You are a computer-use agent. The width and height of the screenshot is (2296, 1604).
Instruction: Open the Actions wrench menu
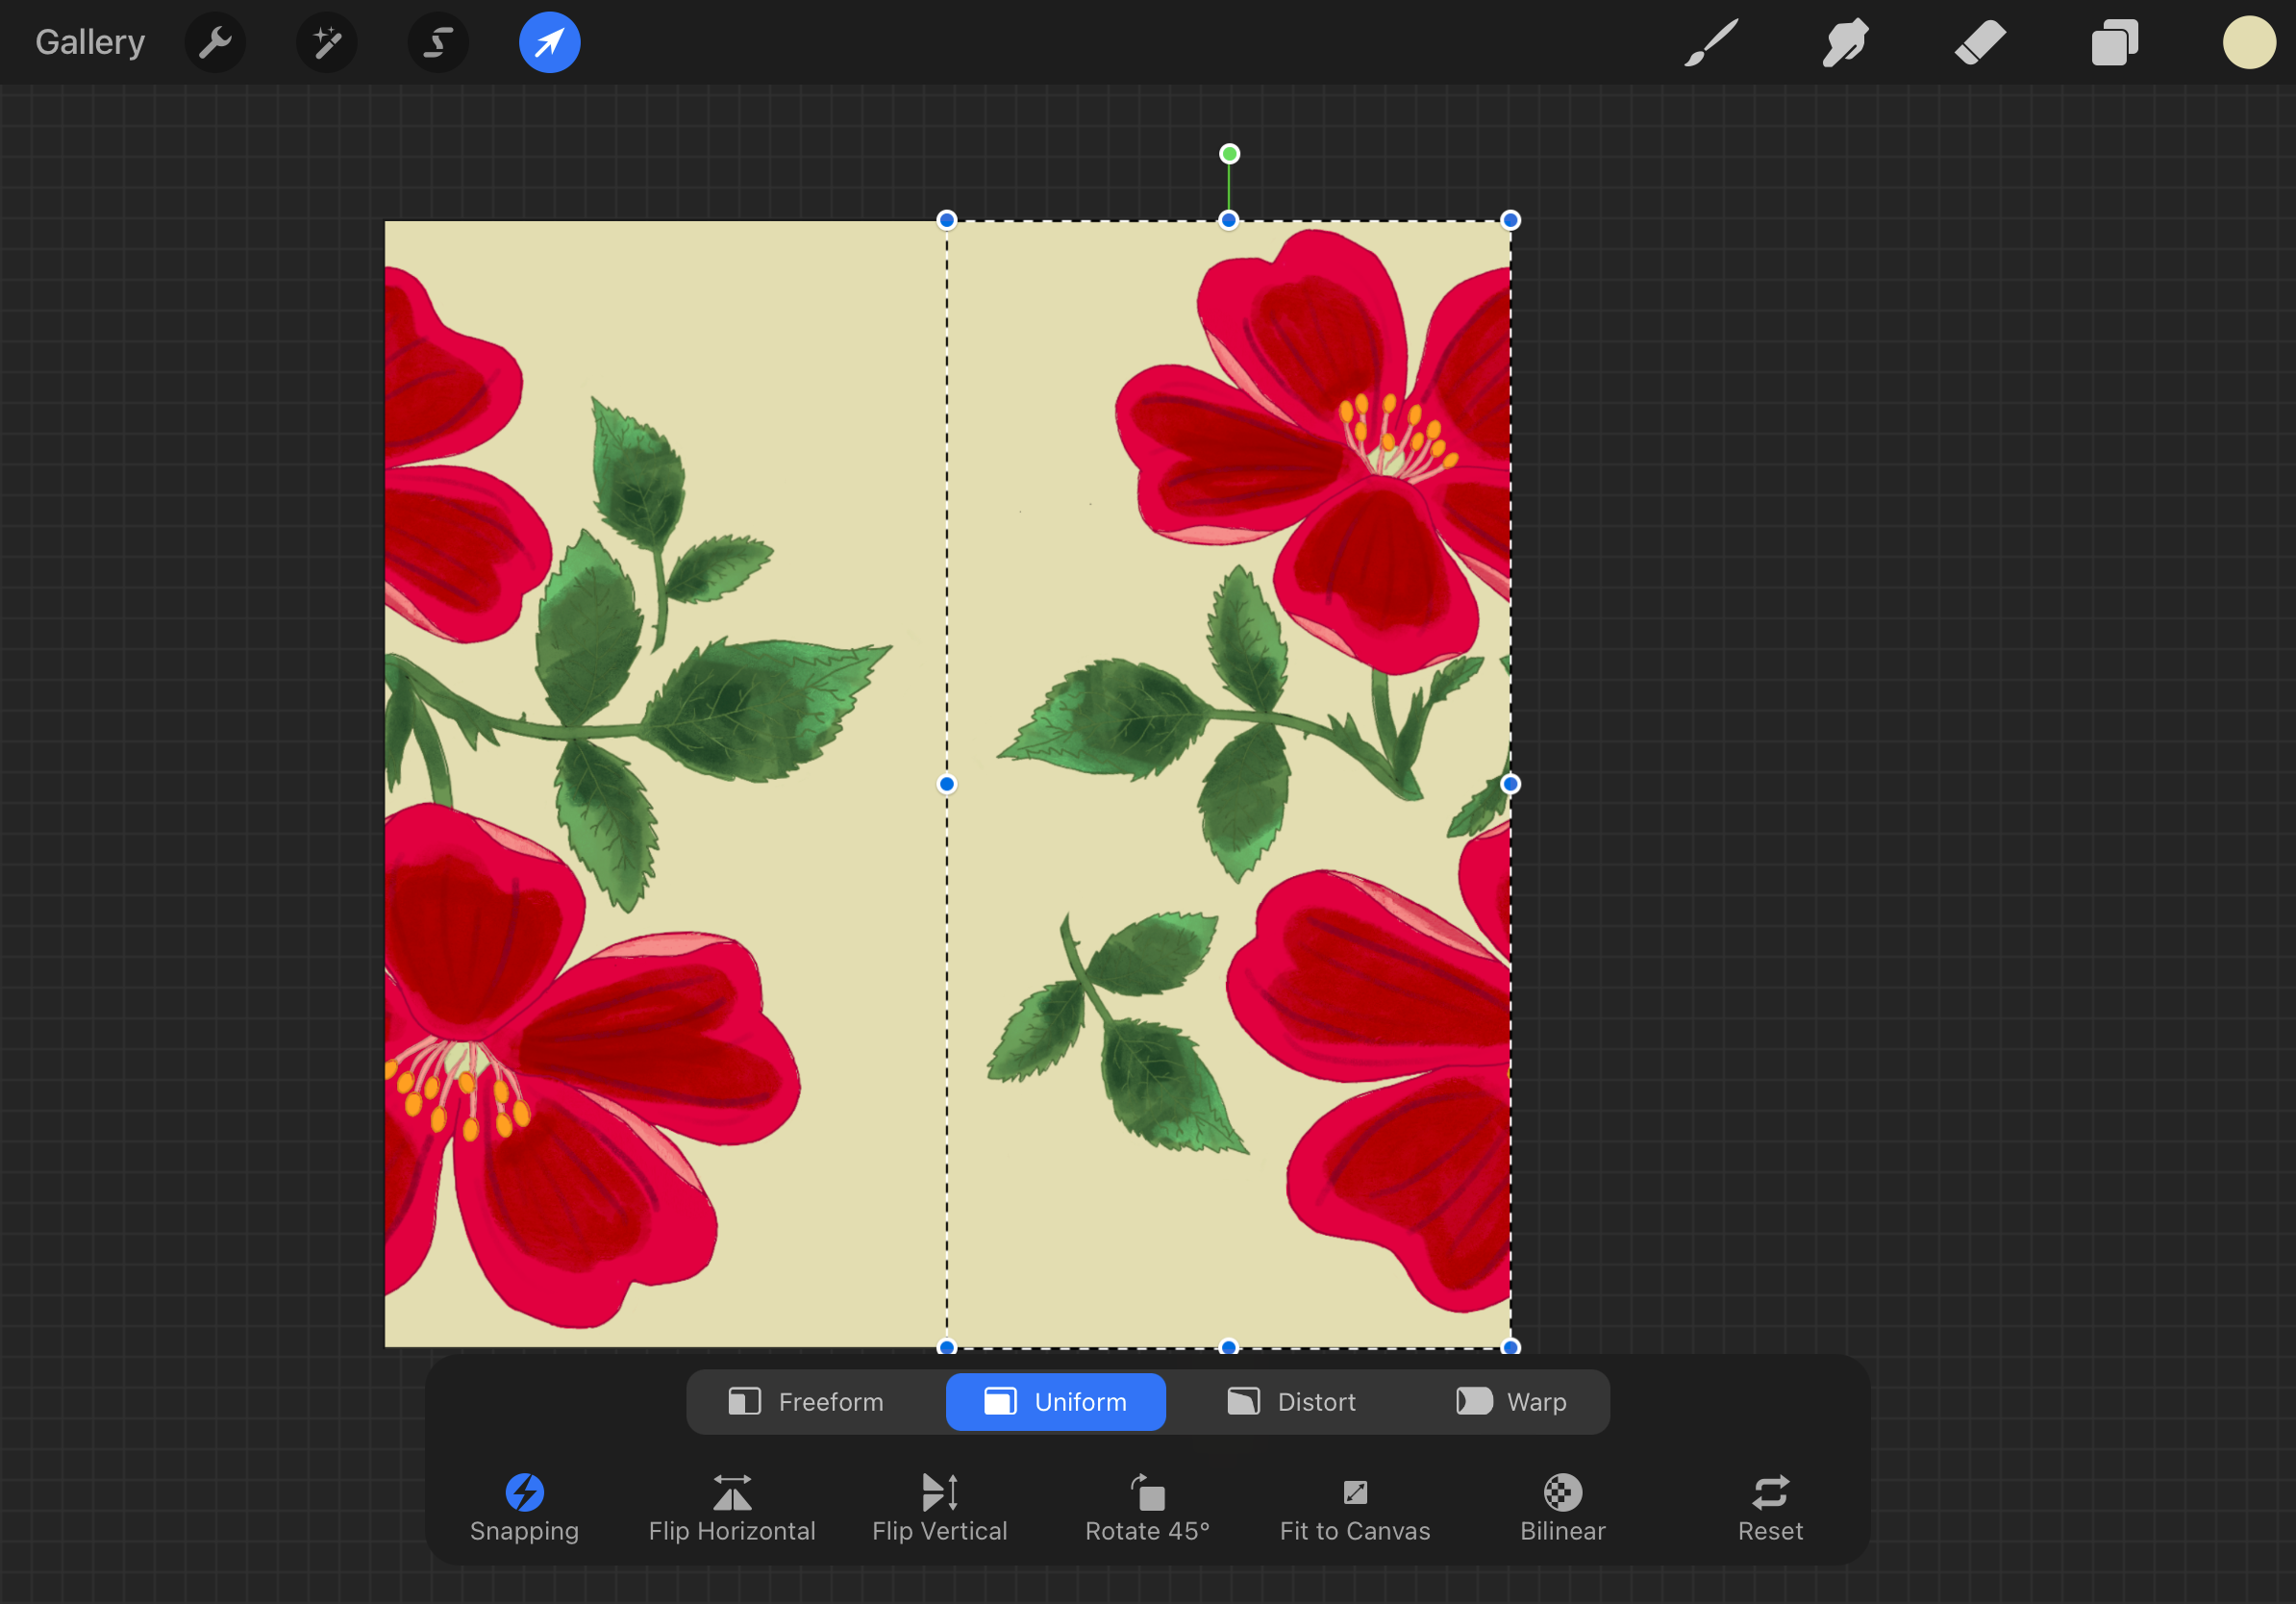pyautogui.click(x=215, y=43)
